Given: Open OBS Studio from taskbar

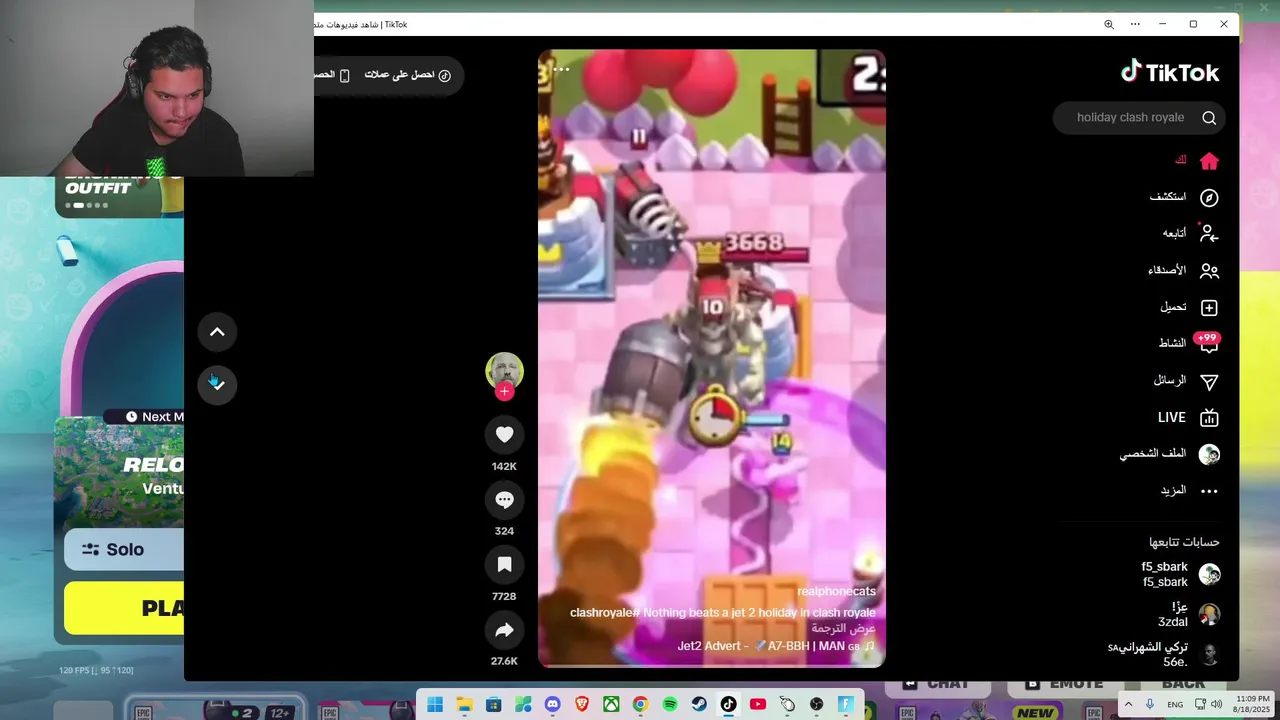Looking at the screenshot, I should click(x=816, y=704).
